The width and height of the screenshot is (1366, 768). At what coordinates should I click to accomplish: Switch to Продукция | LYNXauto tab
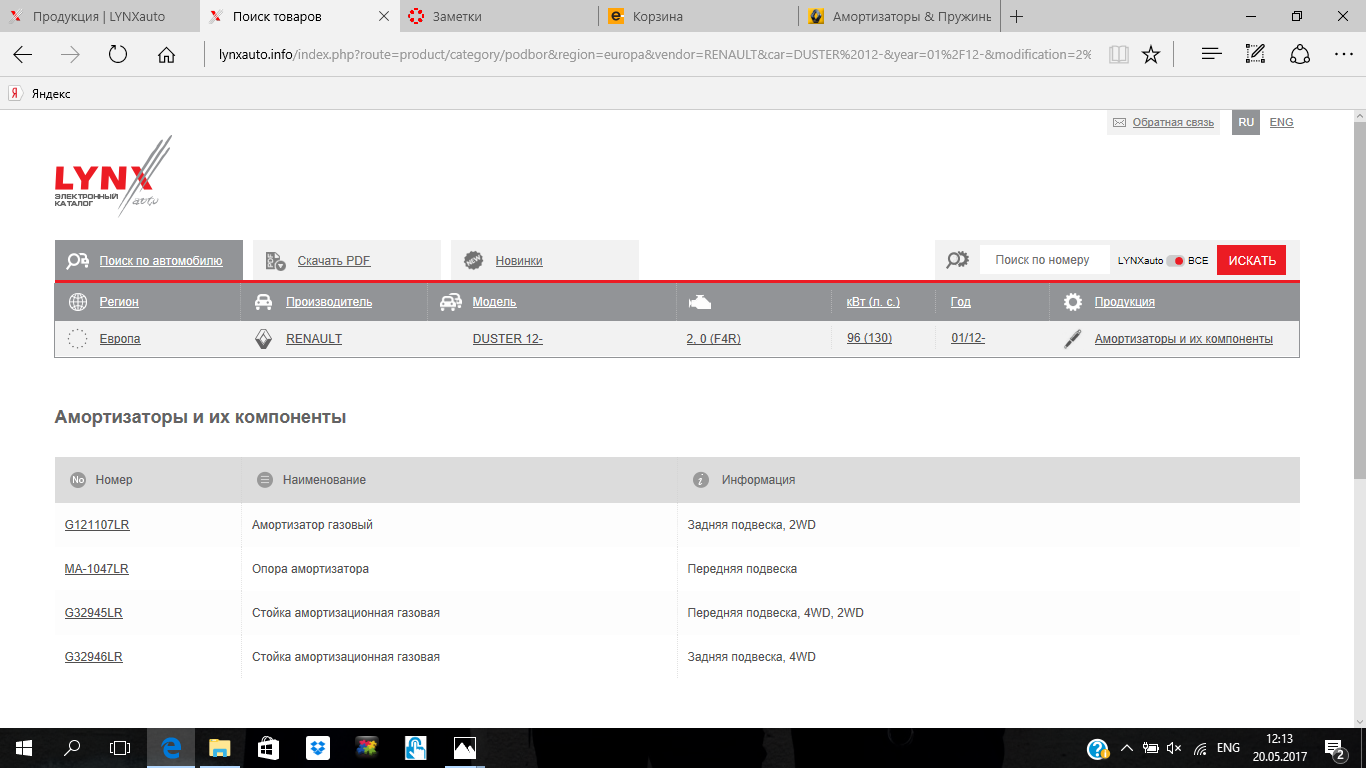98,17
